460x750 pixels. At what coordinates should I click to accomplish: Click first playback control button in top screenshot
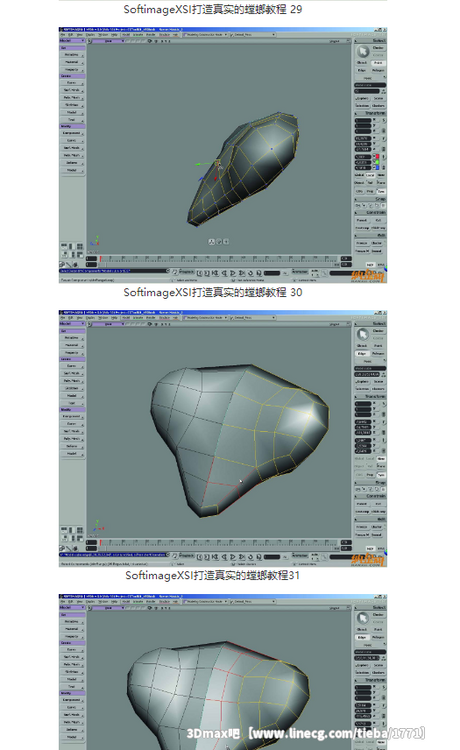[200, 273]
